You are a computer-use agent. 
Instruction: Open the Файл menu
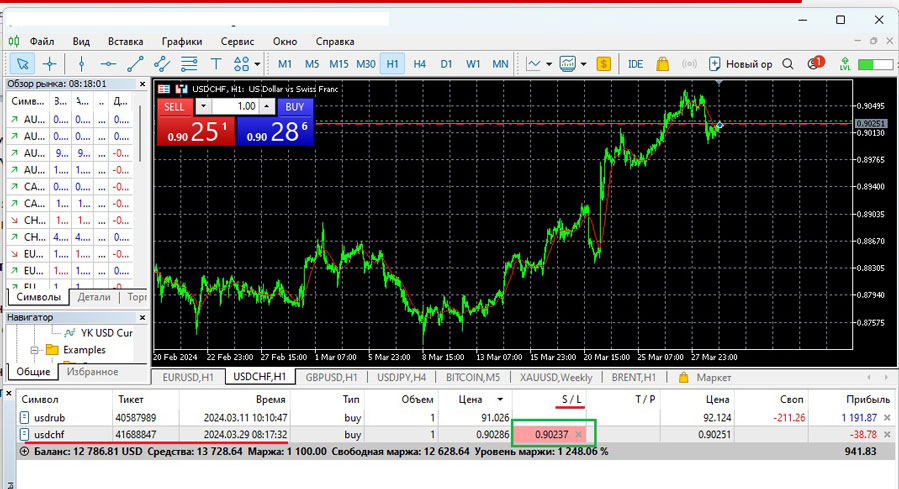click(42, 41)
